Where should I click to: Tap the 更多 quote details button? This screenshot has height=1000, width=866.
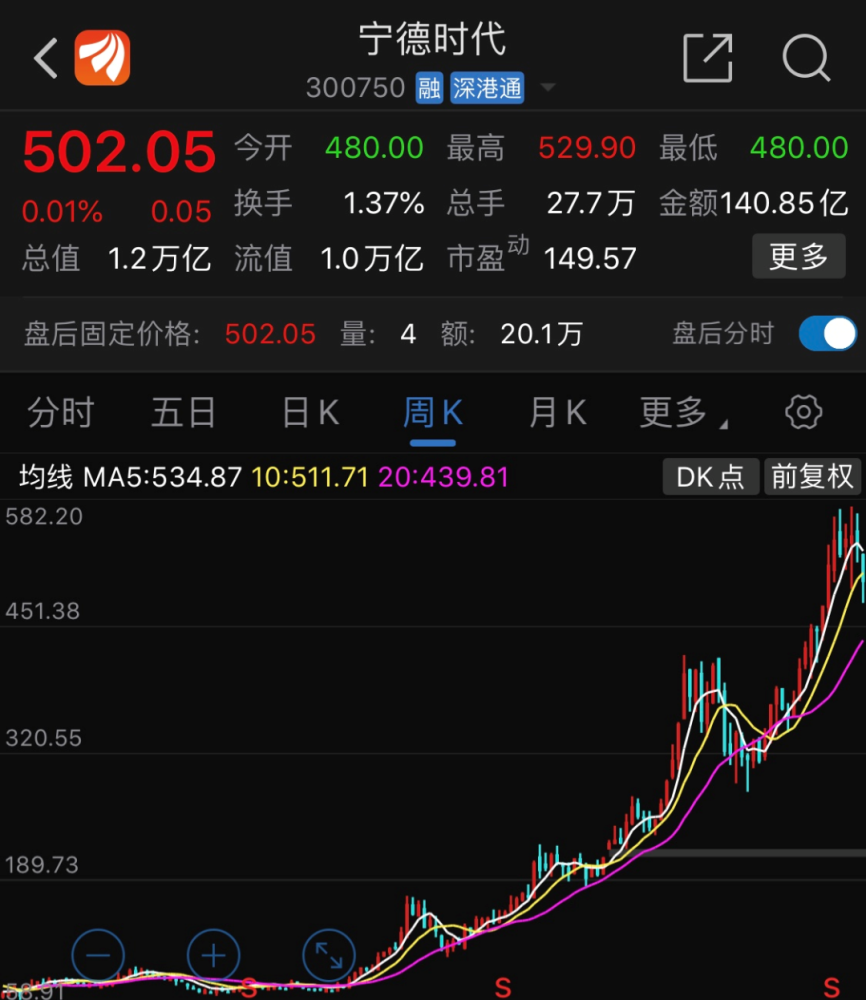798,256
